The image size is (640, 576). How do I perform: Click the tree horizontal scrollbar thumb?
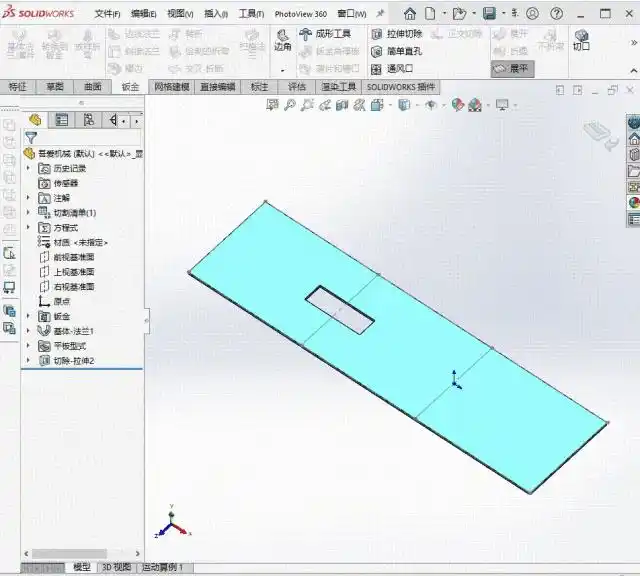[x=69, y=554]
